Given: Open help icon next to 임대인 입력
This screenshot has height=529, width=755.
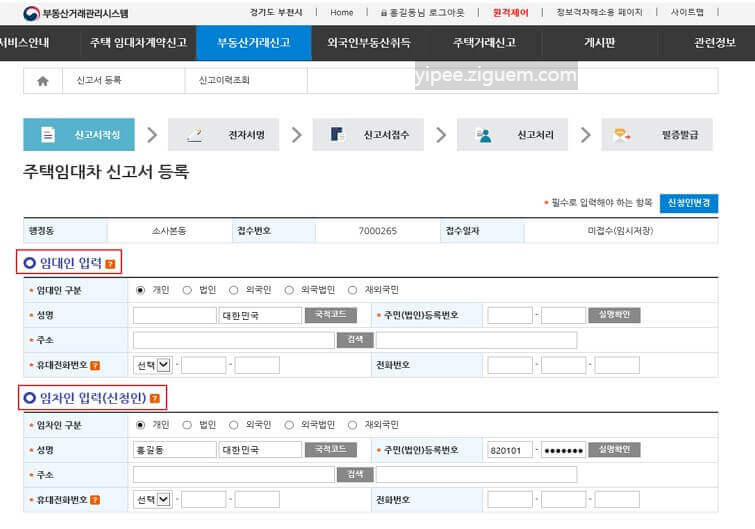Looking at the screenshot, I should click(110, 264).
